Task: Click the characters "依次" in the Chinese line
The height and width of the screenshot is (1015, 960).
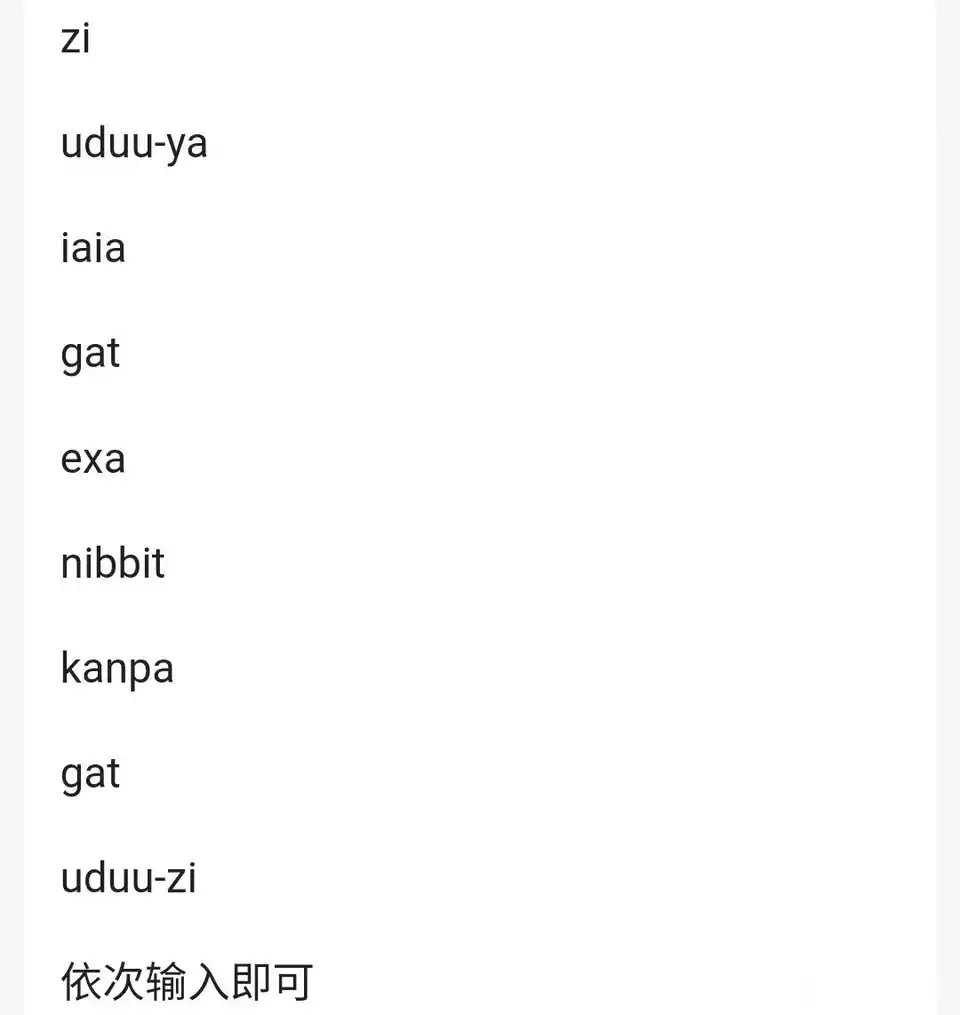Action: [102, 983]
